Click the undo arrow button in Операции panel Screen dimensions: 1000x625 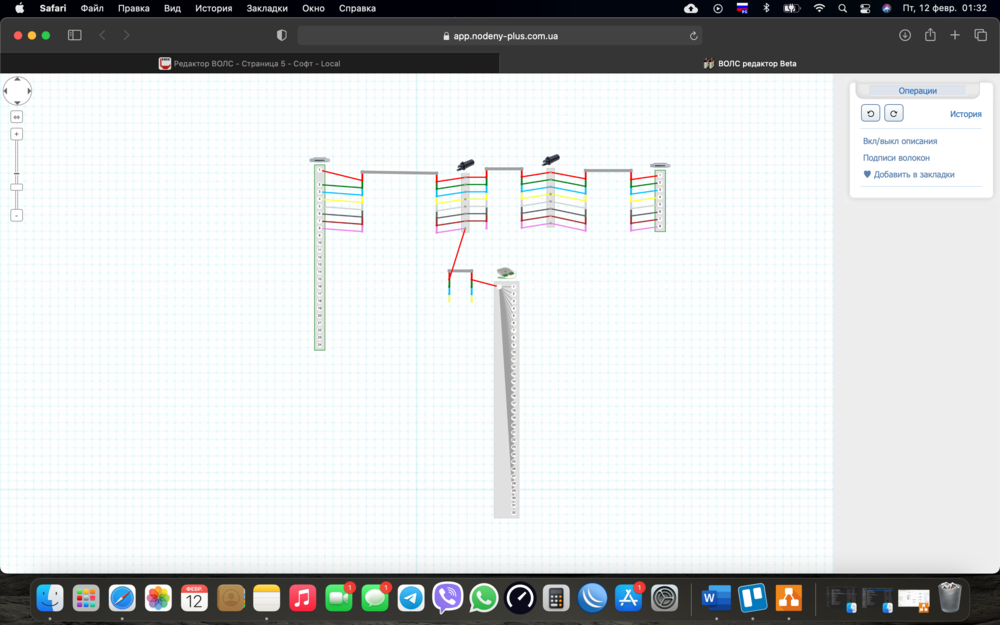pyautogui.click(x=870, y=113)
